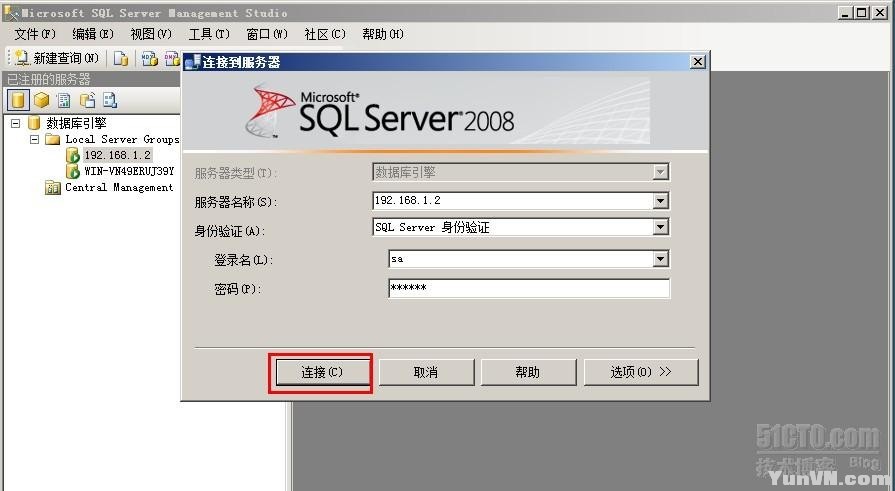Image resolution: width=895 pixels, height=491 pixels.
Task: Click the 连接到服务器 dialog title icon
Action: (x=192, y=62)
